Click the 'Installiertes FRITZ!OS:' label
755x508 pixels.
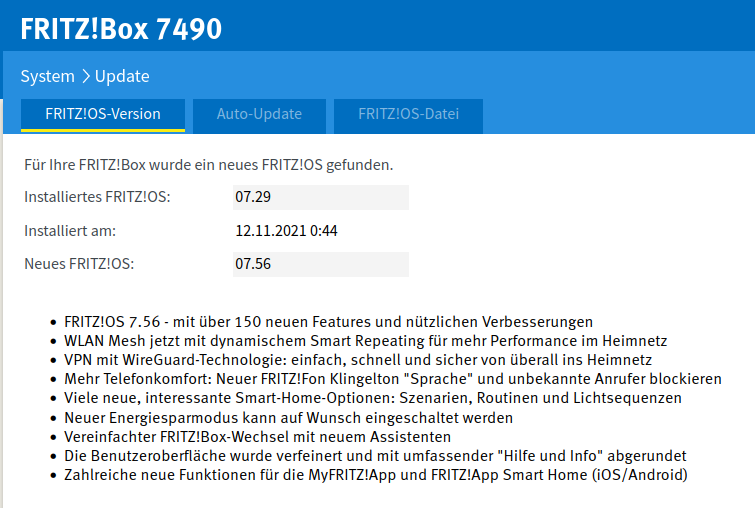click(x=97, y=197)
